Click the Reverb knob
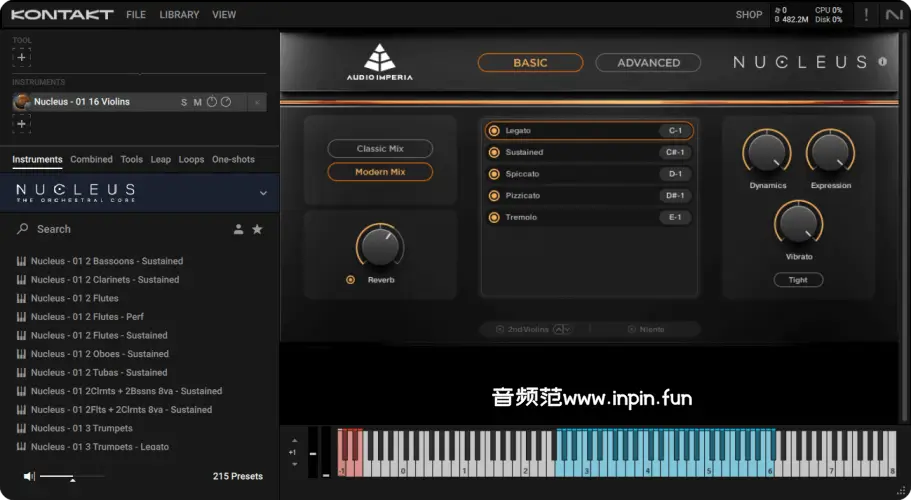Viewport: 911px width, 500px height. tap(380, 246)
